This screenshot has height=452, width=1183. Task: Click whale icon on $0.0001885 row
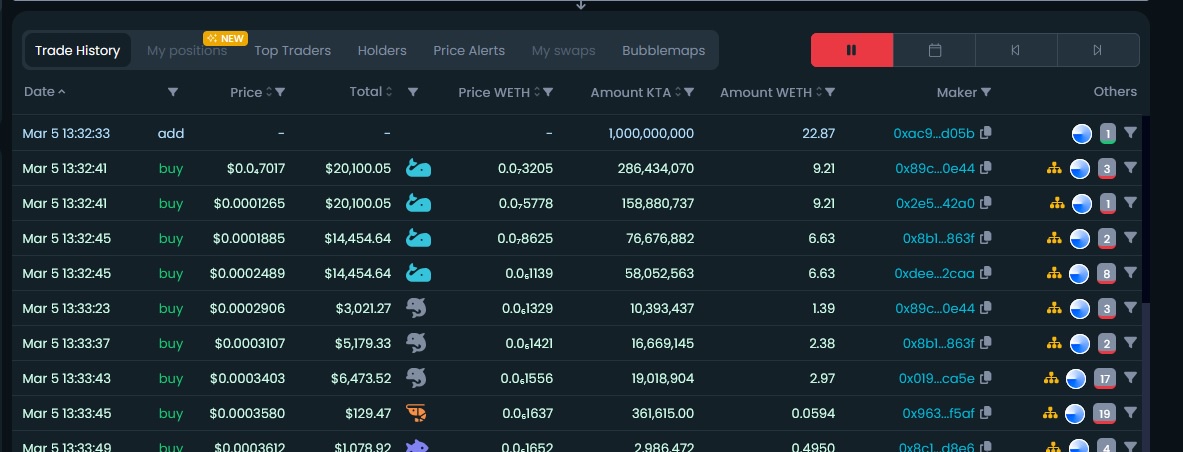coord(418,238)
